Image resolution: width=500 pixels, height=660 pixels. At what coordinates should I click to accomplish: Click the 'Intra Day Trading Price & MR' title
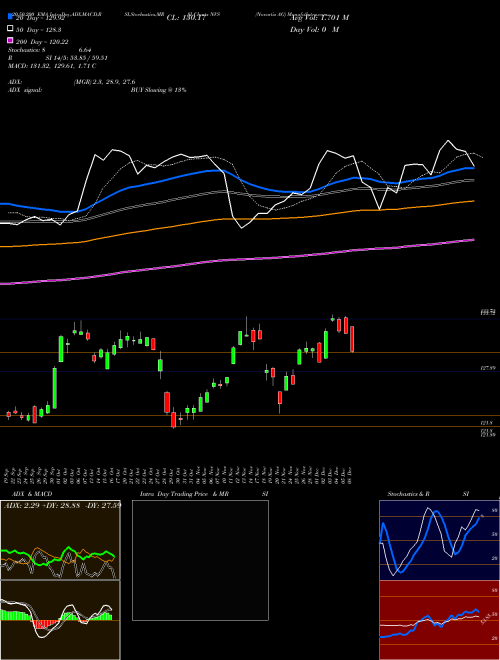(184, 494)
